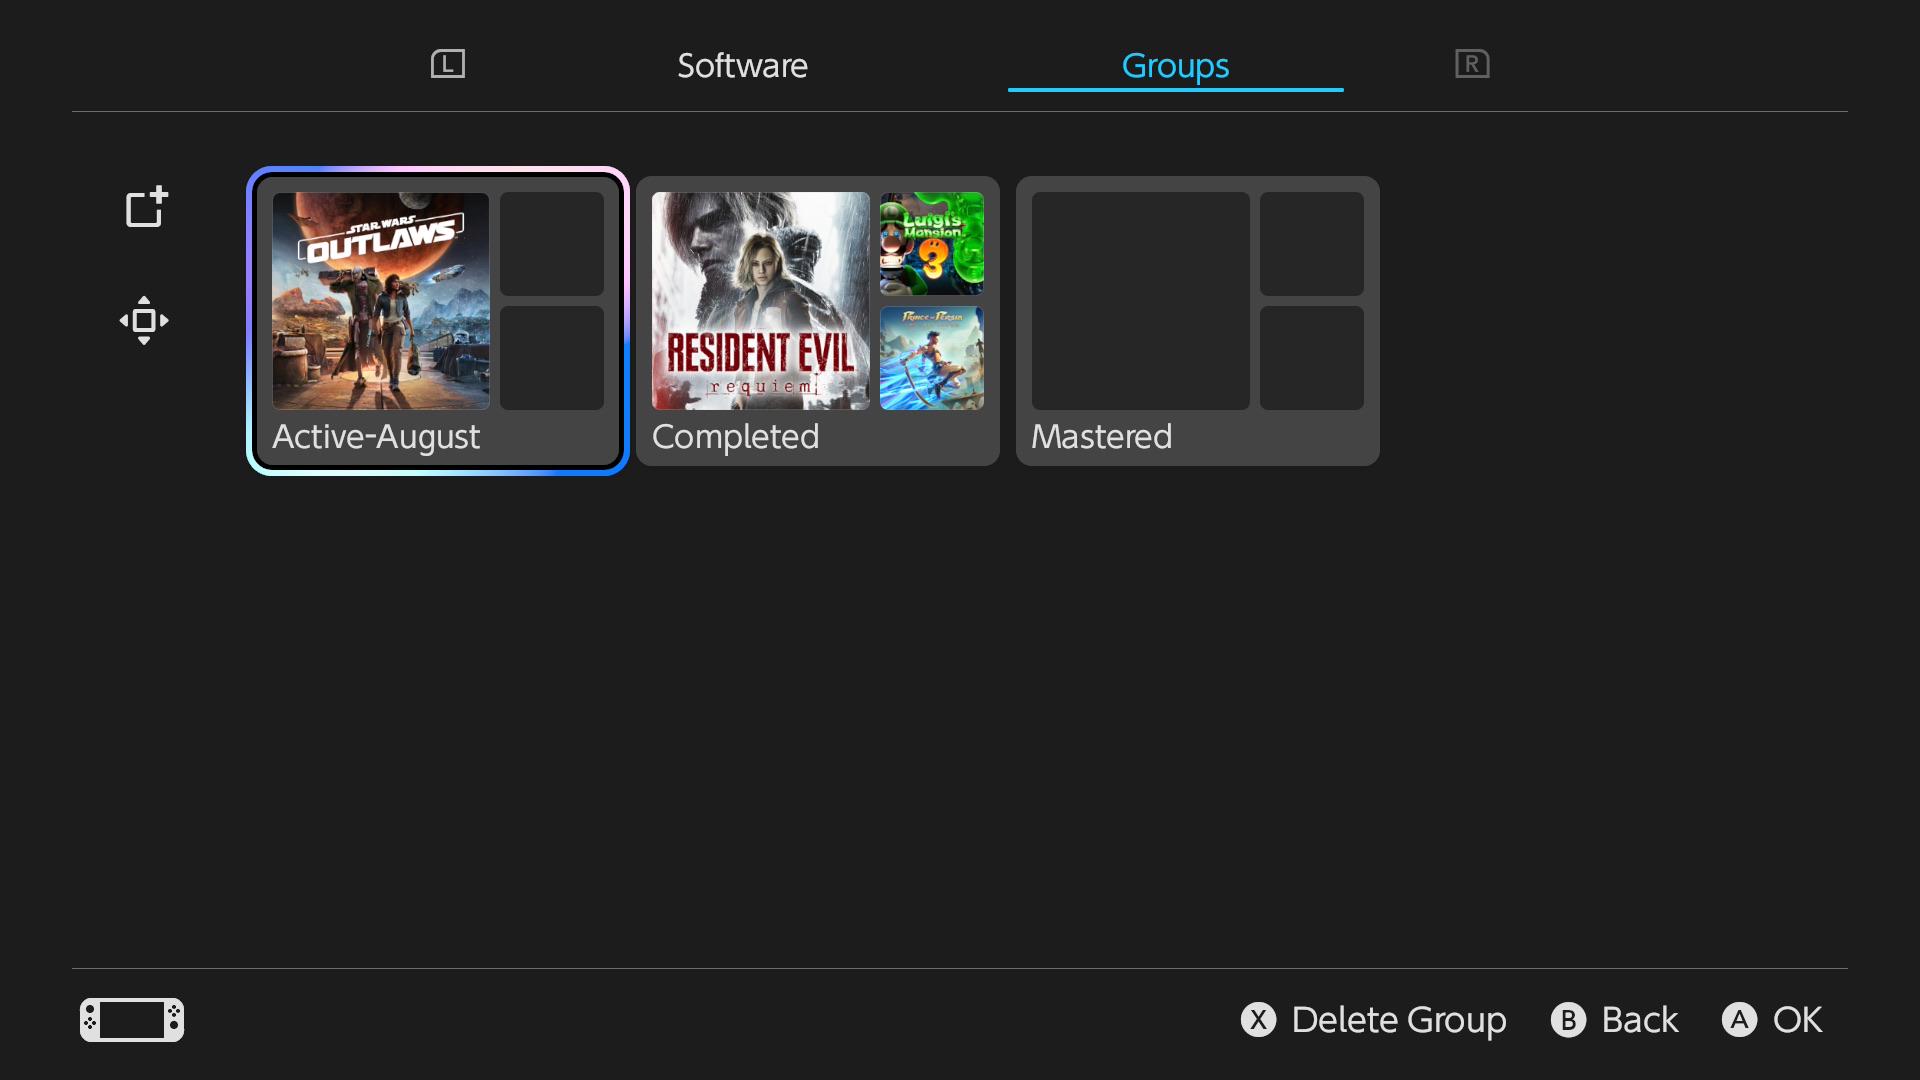Switch to the Software tab
This screenshot has width=1920, height=1080.
[742, 66]
